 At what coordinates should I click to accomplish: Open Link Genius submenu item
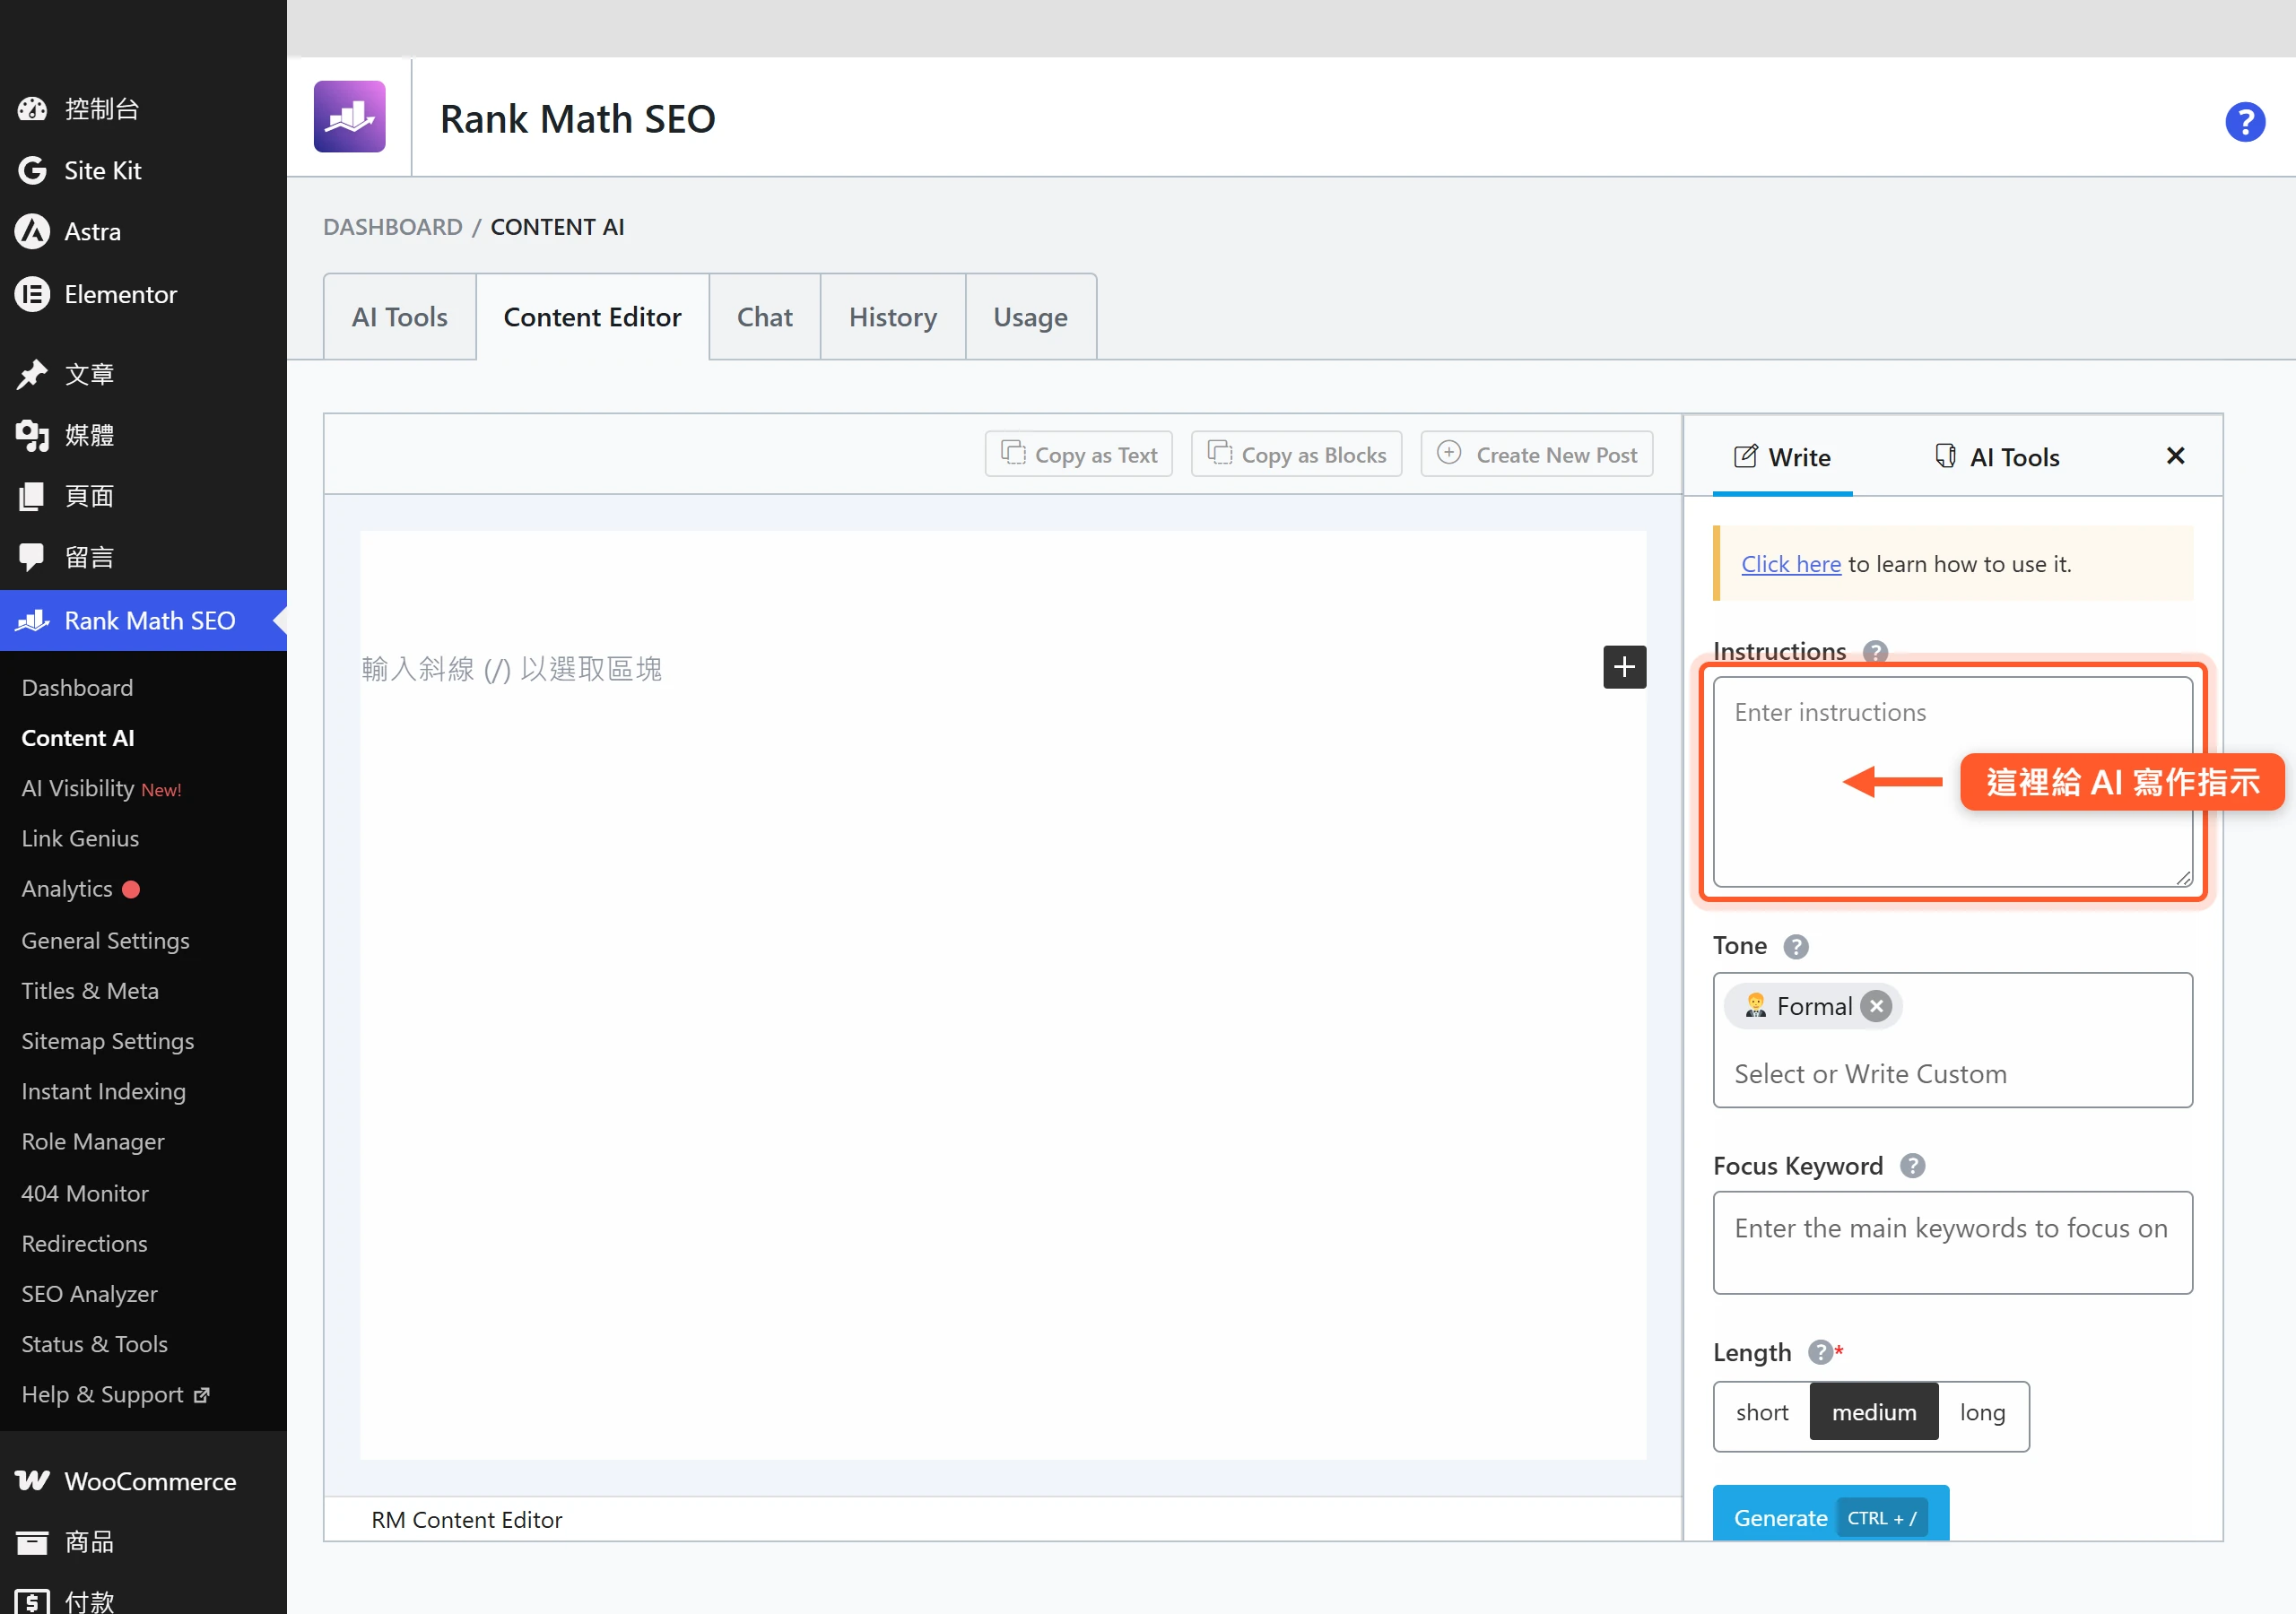click(x=80, y=838)
